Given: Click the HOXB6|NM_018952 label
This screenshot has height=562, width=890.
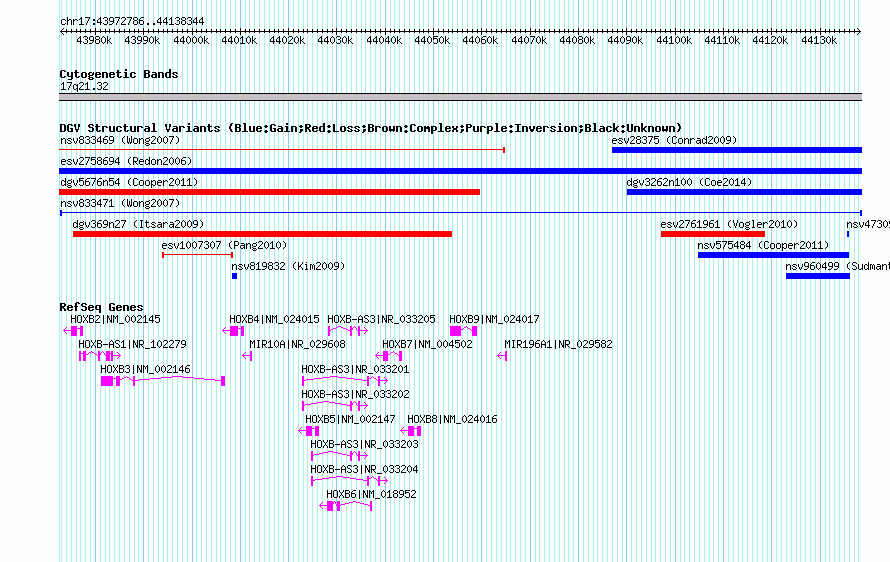Looking at the screenshot, I should 371,494.
